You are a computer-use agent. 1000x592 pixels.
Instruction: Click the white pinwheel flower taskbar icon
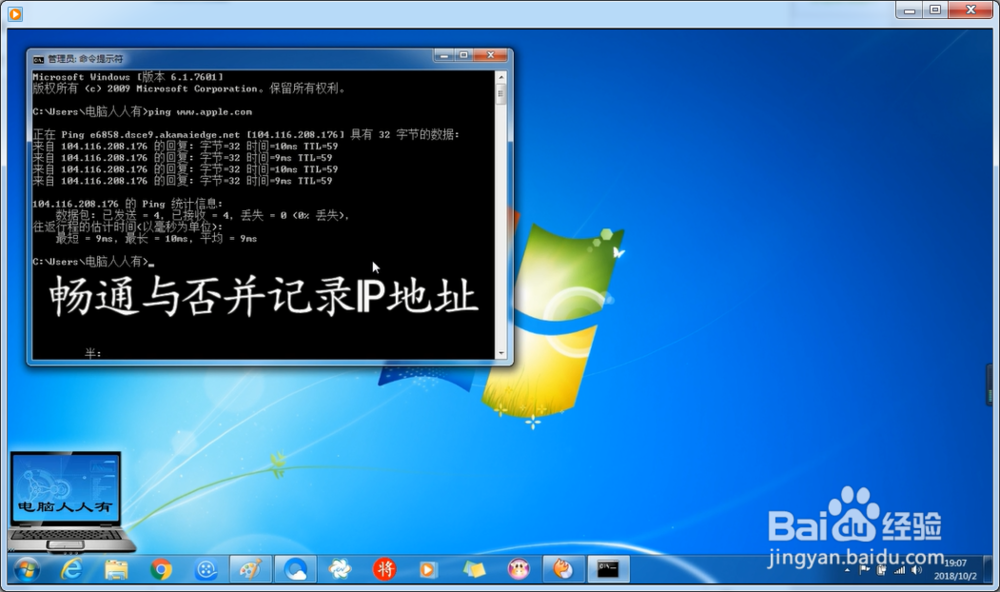pyautogui.click(x=340, y=569)
